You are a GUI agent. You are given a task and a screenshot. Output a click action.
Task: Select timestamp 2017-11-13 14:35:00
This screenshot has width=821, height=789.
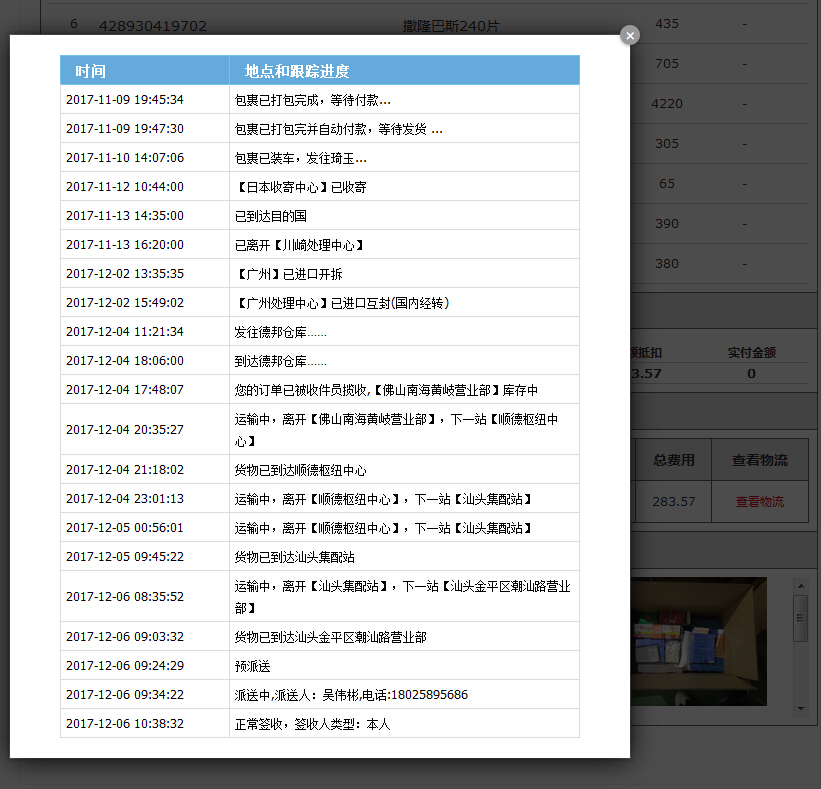[125, 215]
